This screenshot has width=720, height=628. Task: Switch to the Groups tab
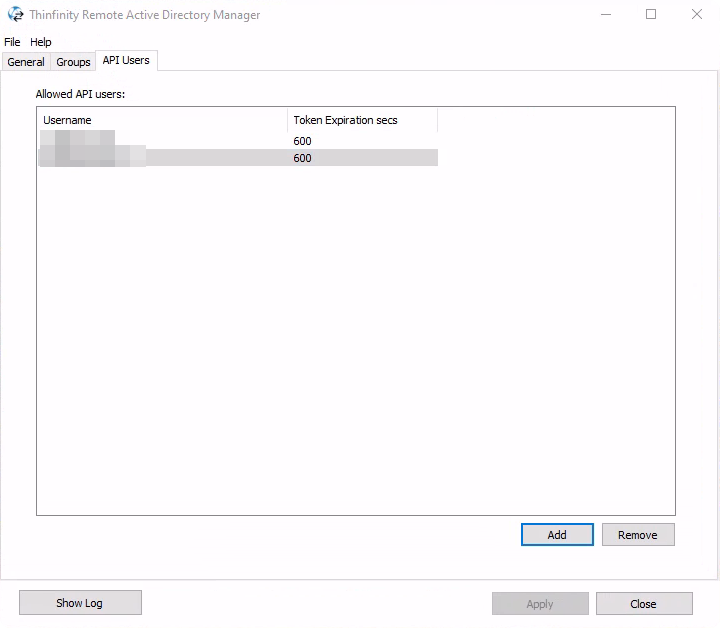pos(73,62)
